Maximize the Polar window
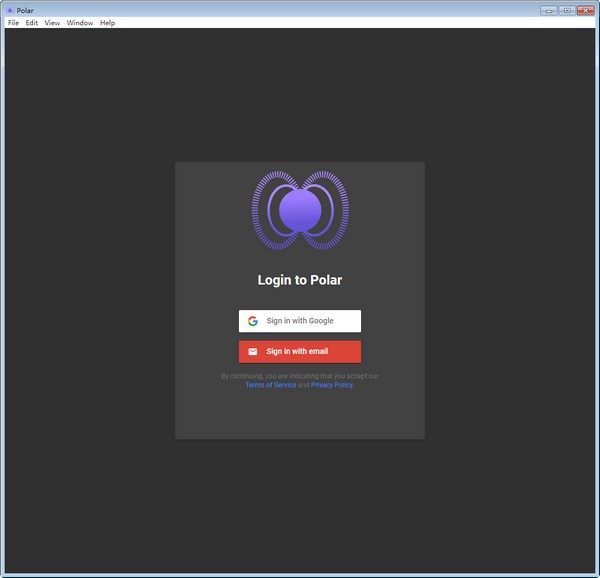The width and height of the screenshot is (600, 578). click(566, 10)
